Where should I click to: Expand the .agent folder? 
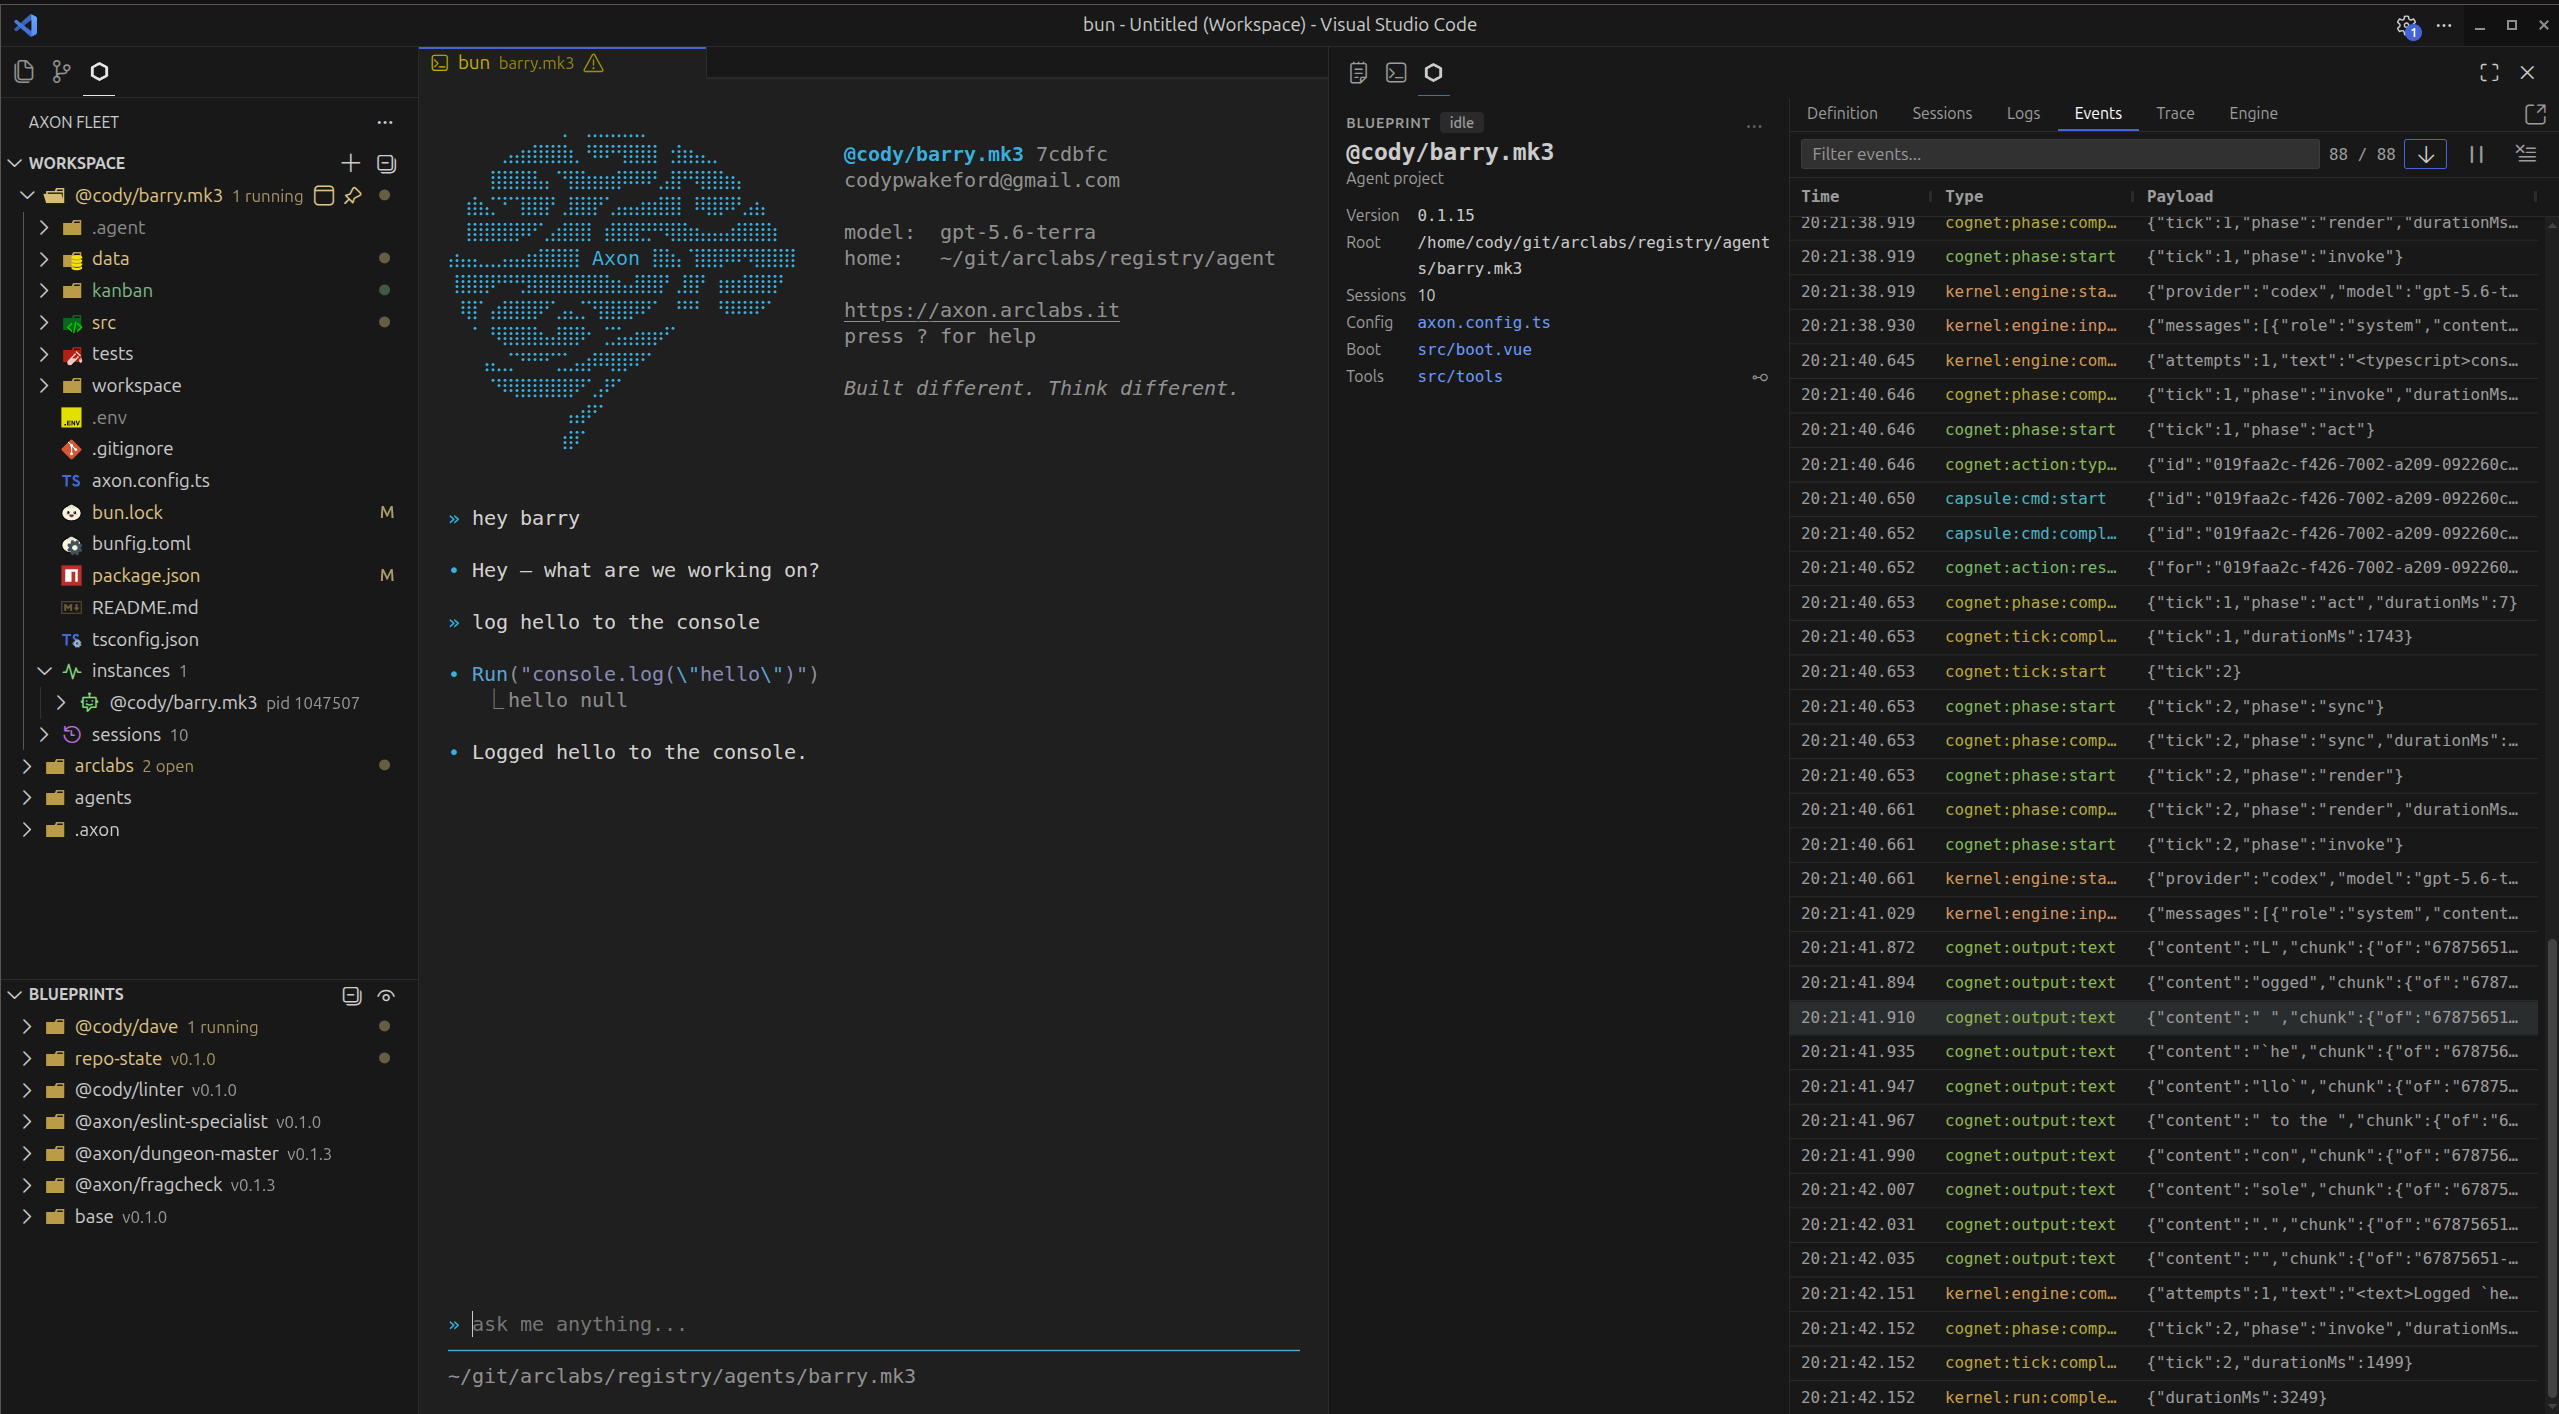[x=44, y=227]
